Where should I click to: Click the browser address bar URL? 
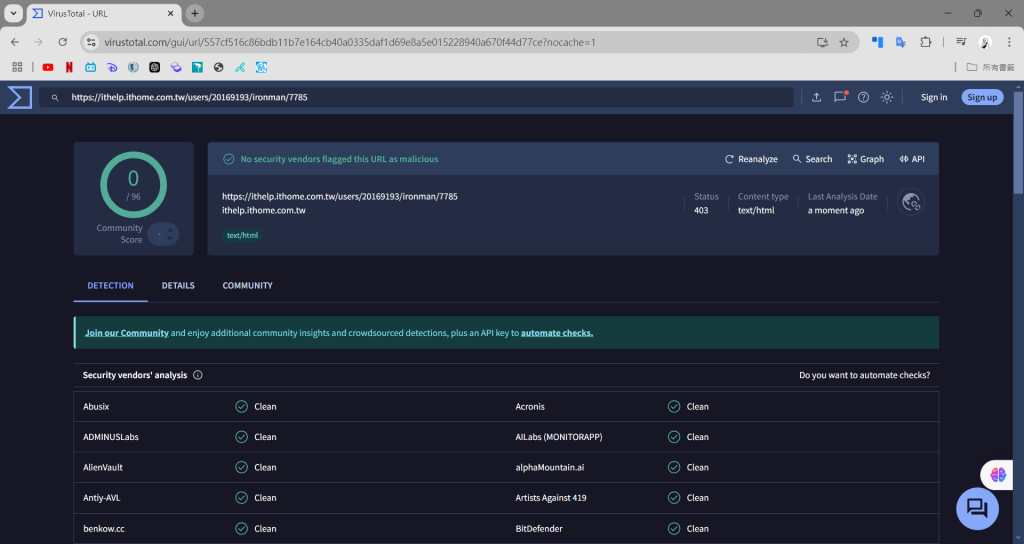point(349,42)
